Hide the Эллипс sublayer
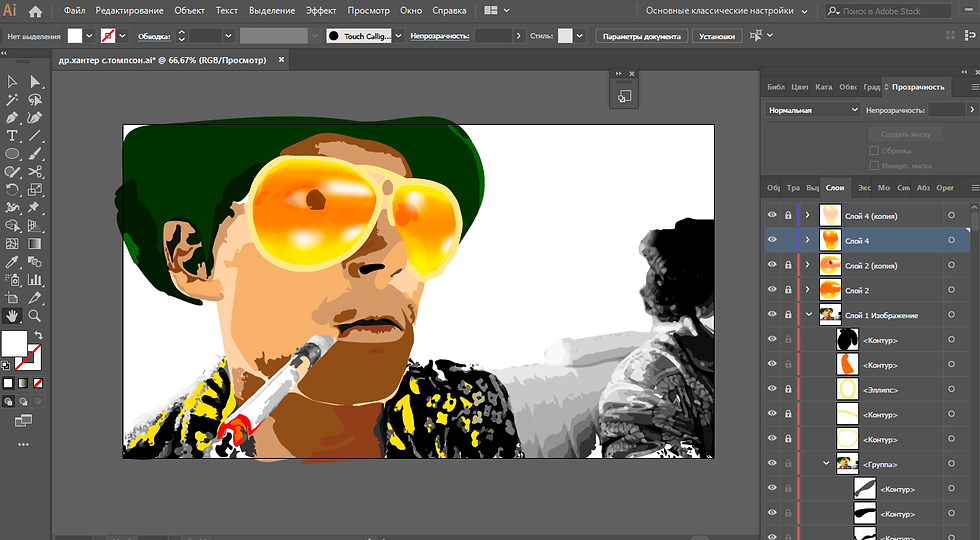The image size is (980, 540). tap(772, 389)
